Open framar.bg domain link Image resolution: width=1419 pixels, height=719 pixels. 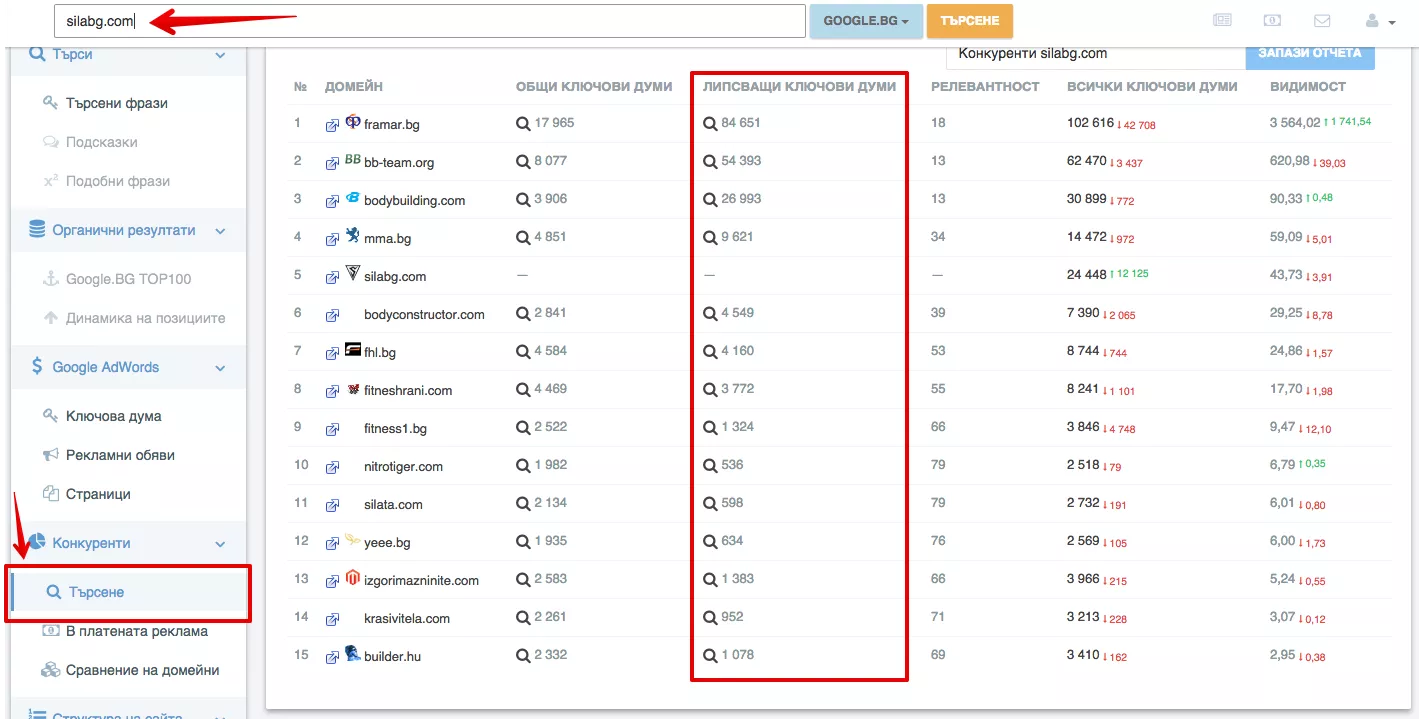point(392,125)
